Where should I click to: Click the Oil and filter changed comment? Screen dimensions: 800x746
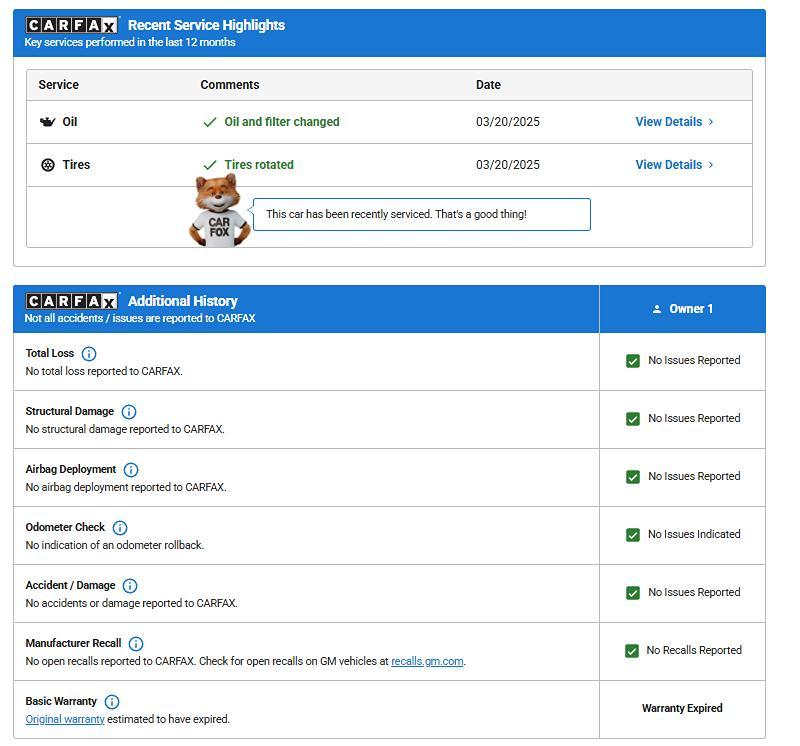[282, 122]
